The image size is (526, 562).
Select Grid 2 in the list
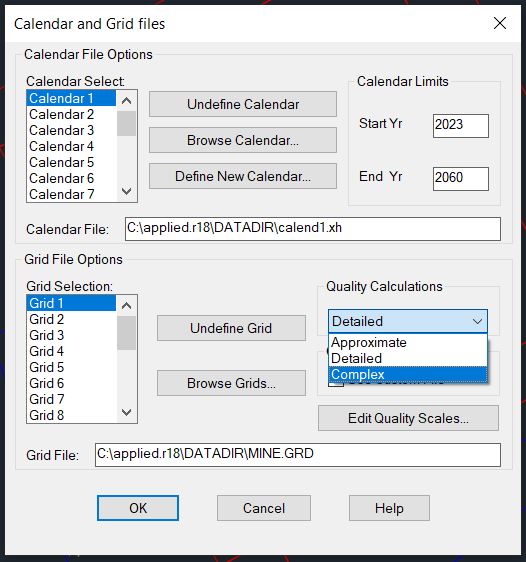[x=71, y=319]
